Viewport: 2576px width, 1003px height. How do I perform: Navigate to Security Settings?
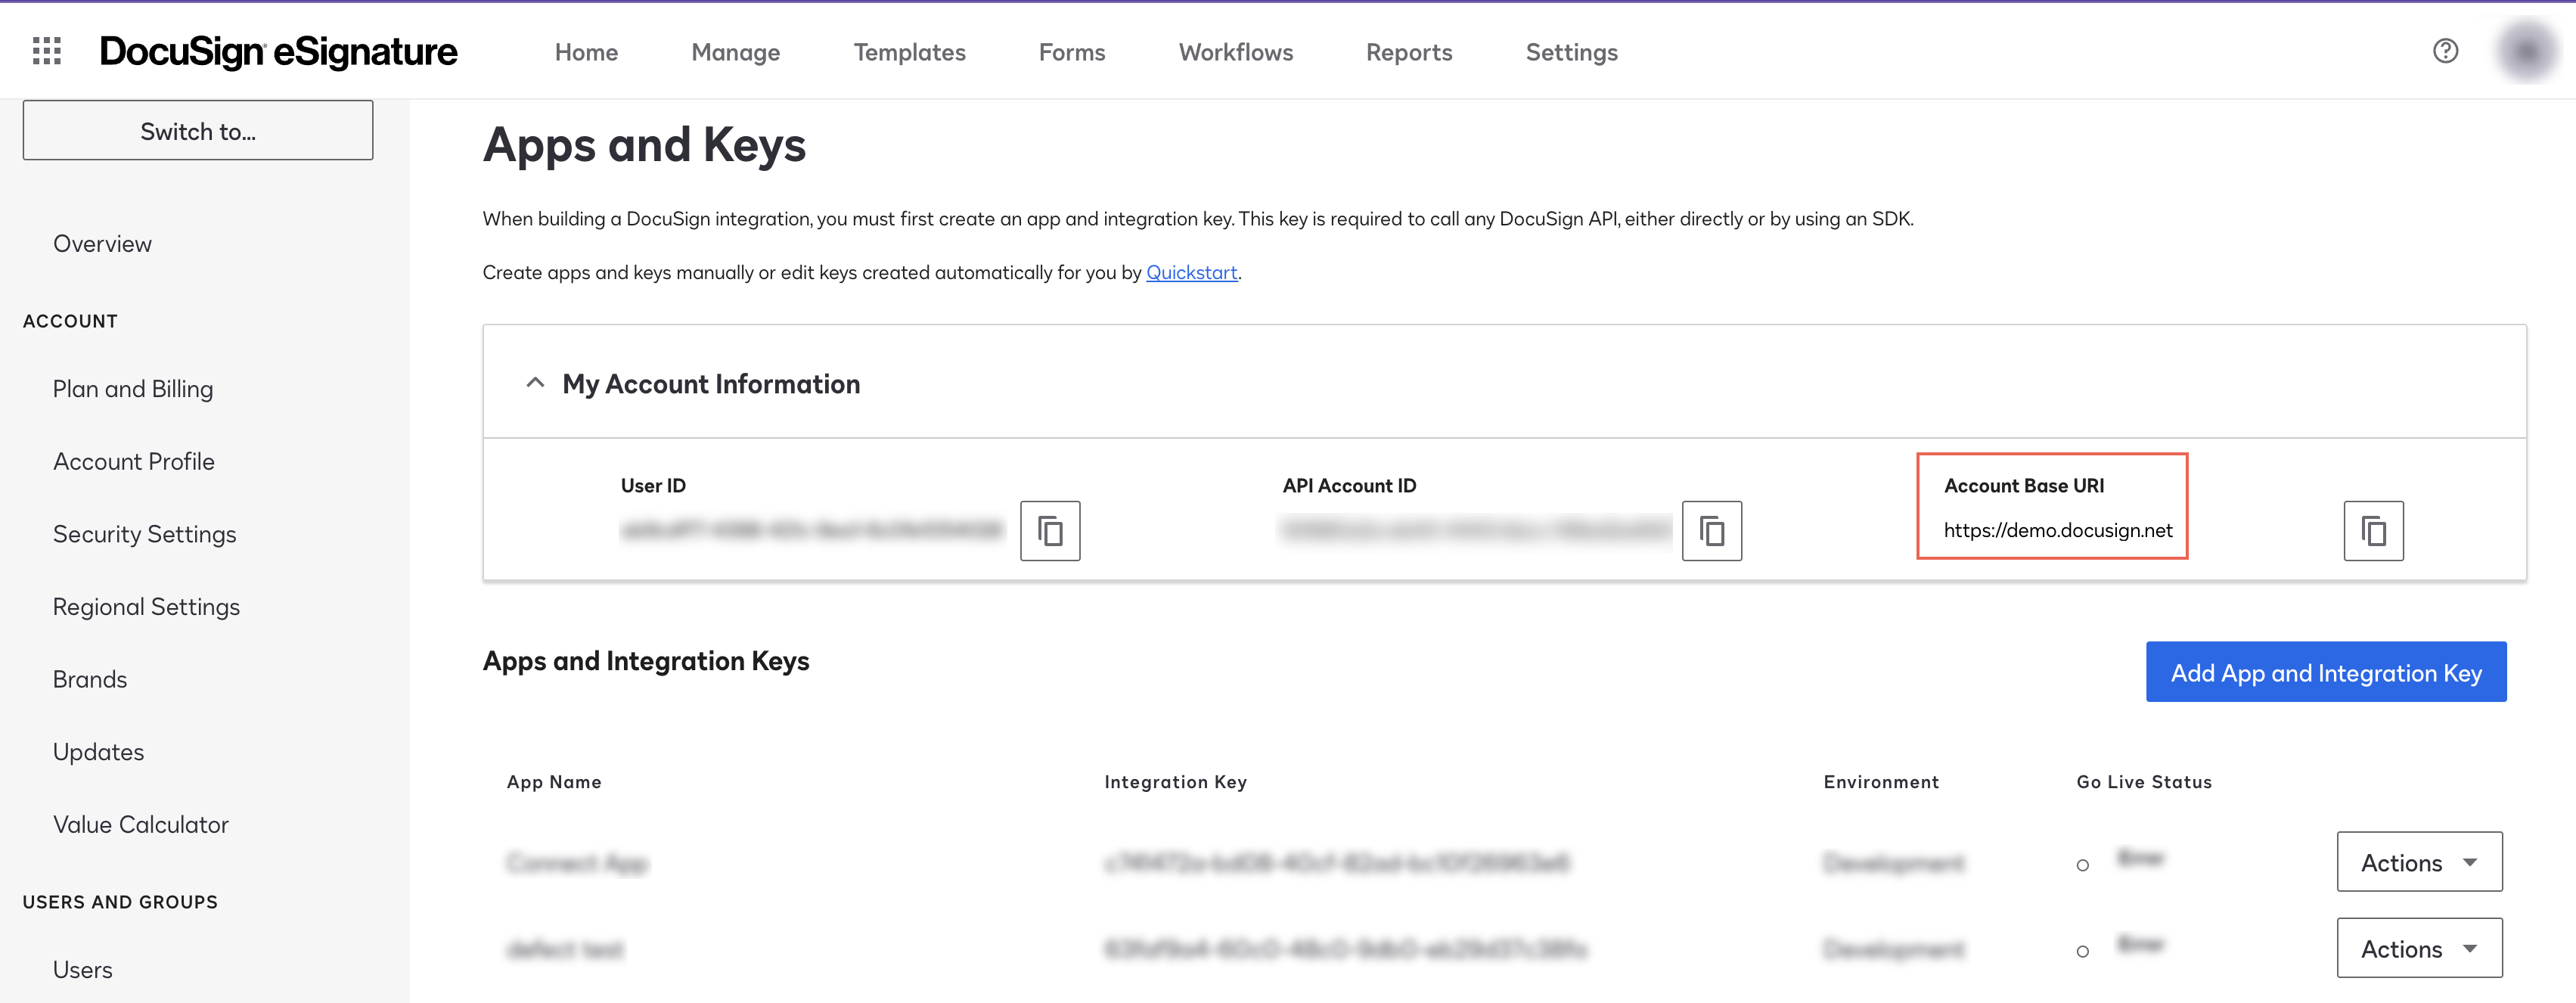click(x=145, y=534)
